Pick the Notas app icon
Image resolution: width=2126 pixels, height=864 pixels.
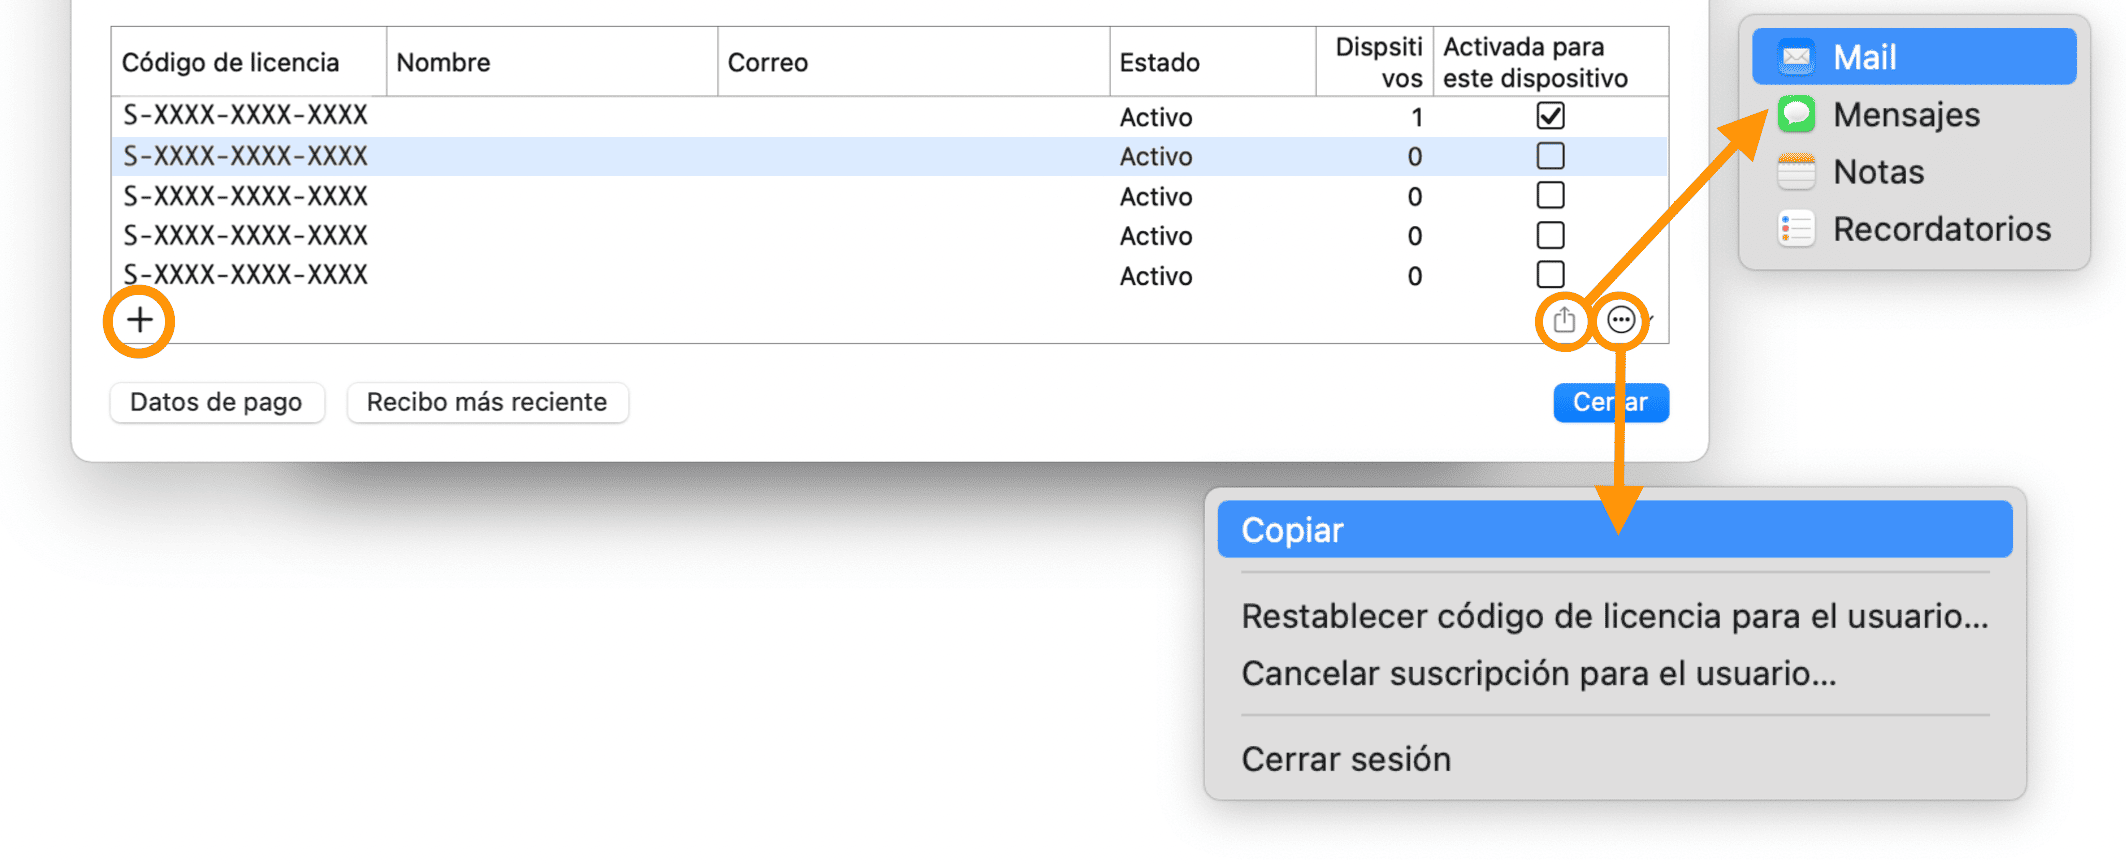click(x=1797, y=172)
